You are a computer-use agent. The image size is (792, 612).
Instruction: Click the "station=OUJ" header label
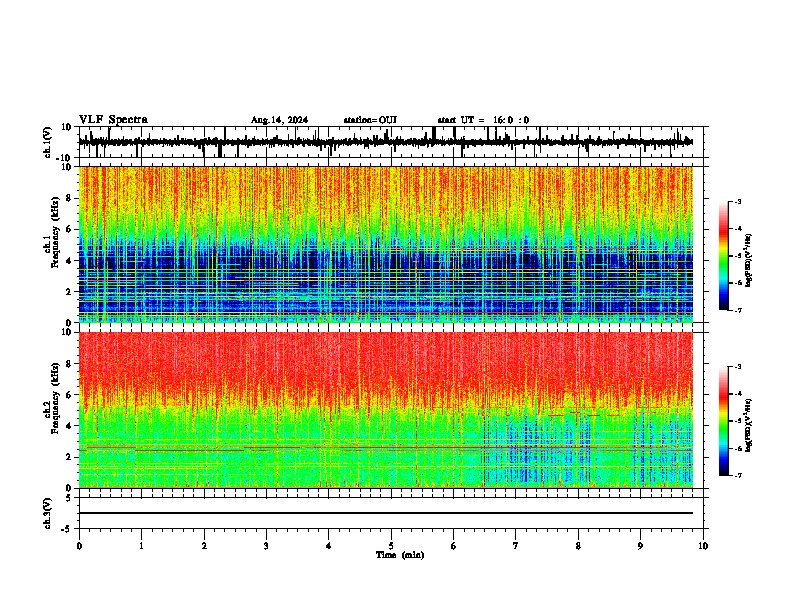point(370,120)
